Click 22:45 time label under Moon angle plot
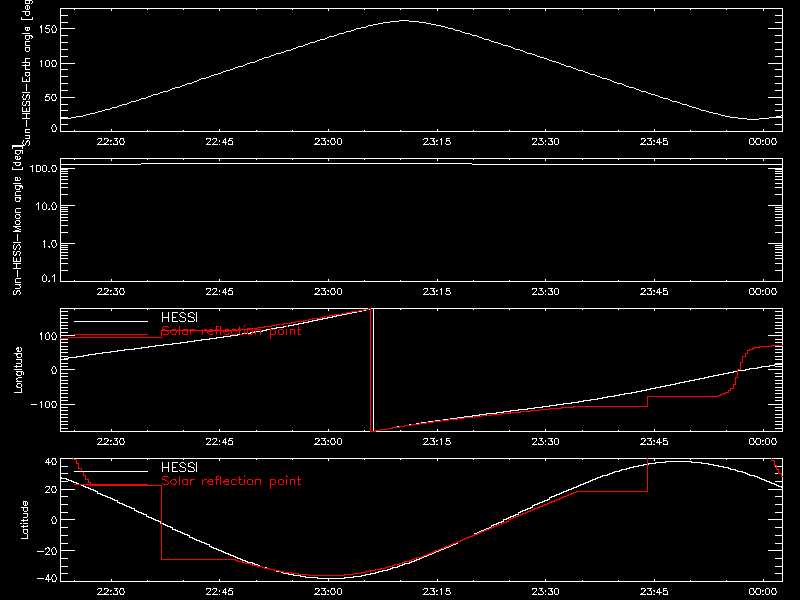 pyautogui.click(x=219, y=292)
